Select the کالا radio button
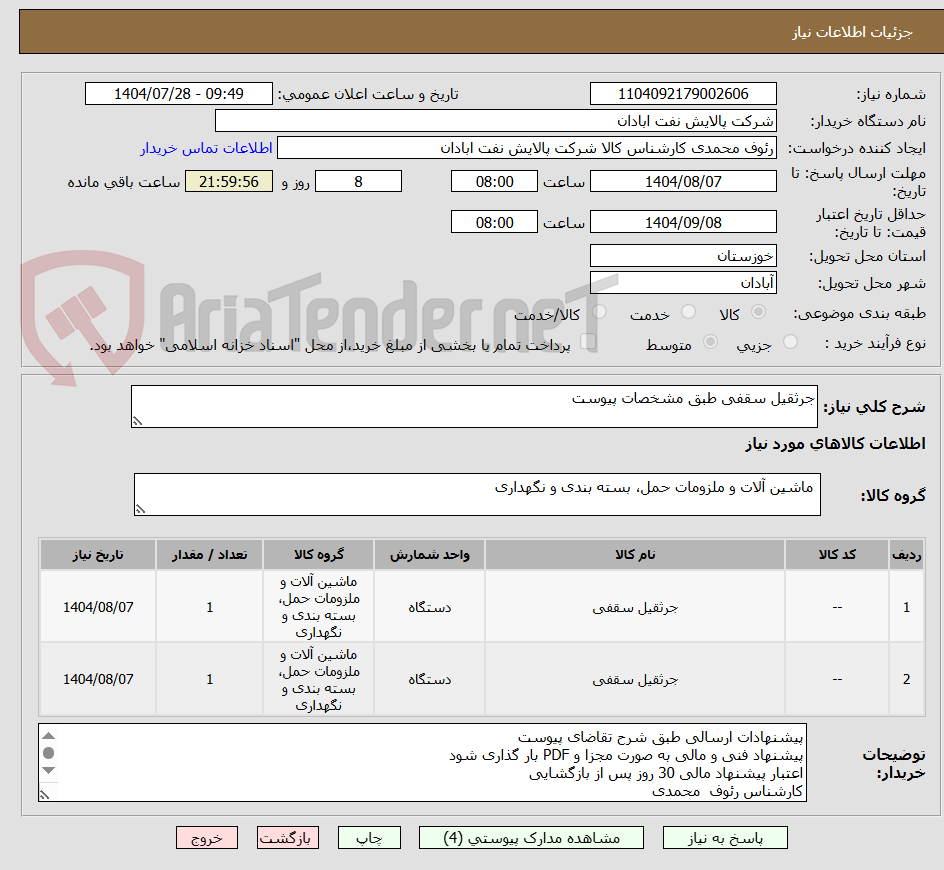944x870 pixels. point(759,312)
